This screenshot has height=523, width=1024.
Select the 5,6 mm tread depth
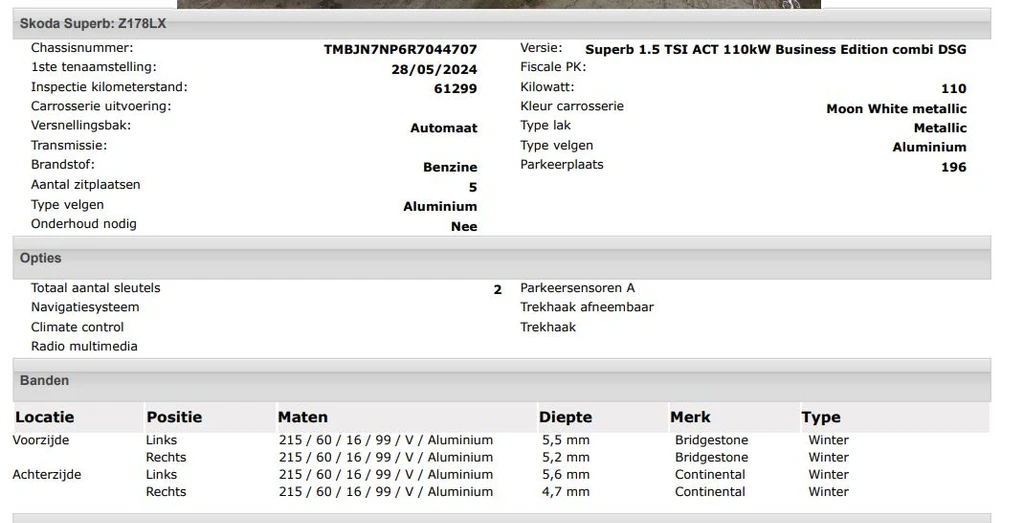[x=566, y=475]
